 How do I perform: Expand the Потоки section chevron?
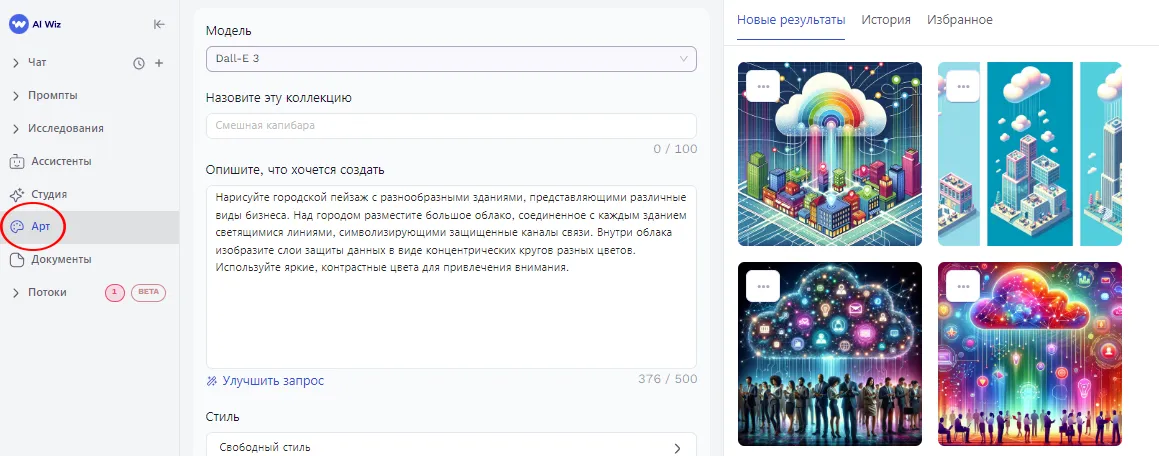click(16, 293)
